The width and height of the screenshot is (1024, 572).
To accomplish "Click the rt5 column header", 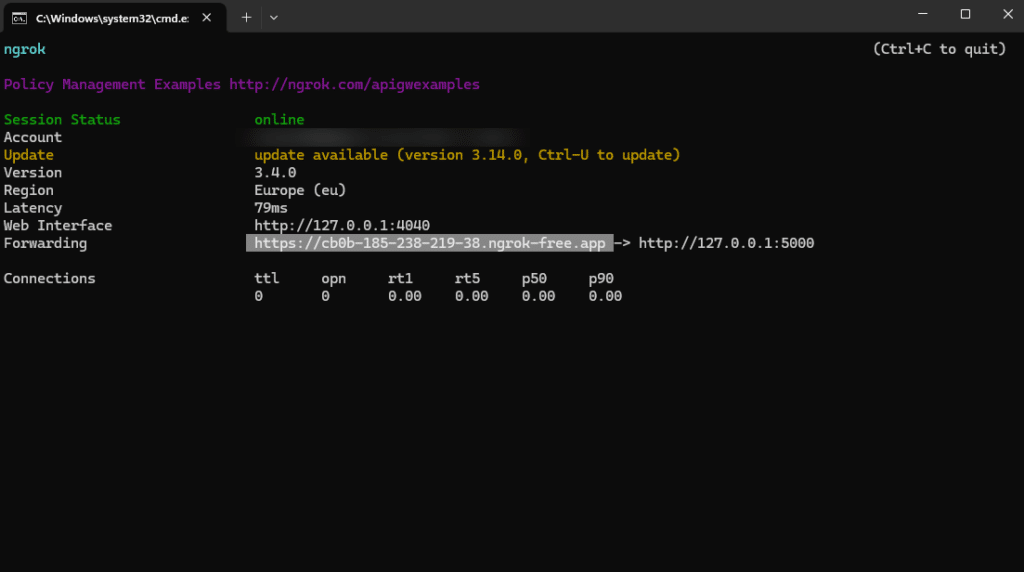I will [x=467, y=278].
